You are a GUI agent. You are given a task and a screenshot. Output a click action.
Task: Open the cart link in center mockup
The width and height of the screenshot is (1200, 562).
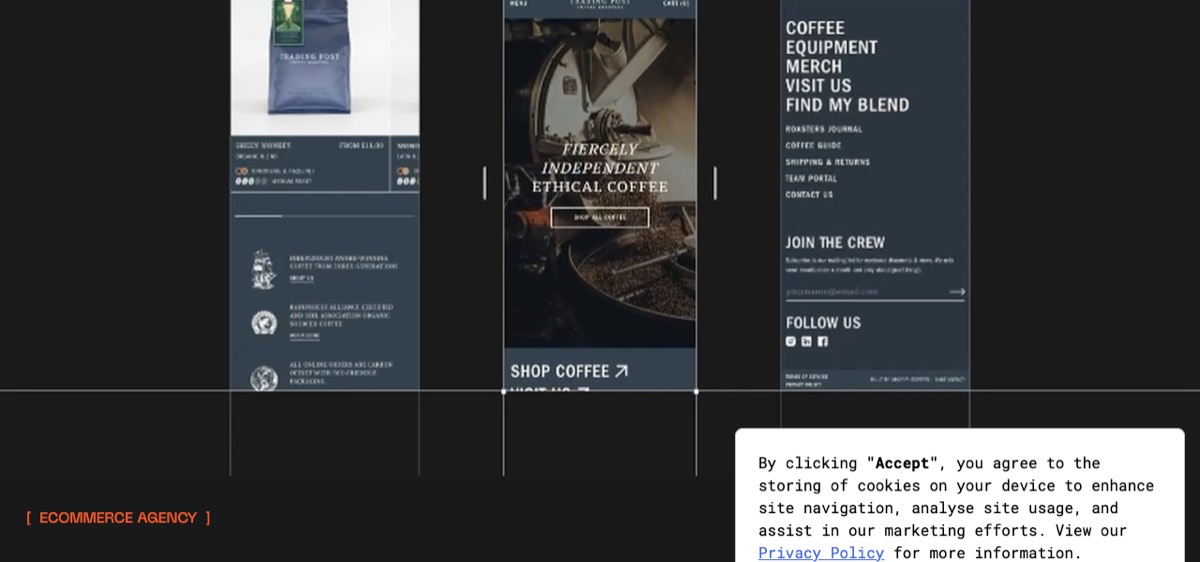coord(675,3)
